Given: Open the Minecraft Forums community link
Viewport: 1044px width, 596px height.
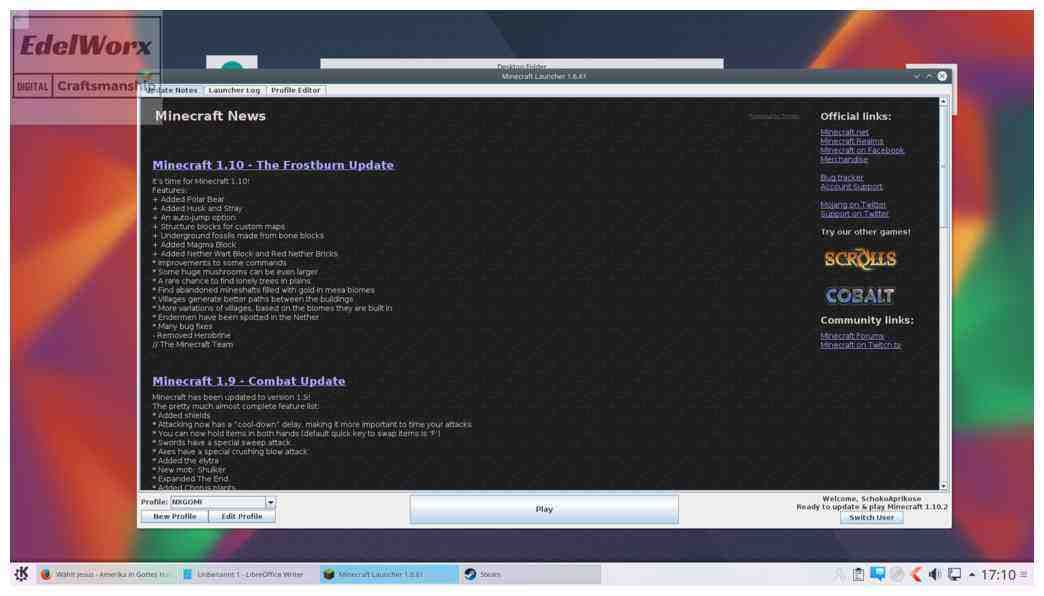Looking at the screenshot, I should click(852, 336).
